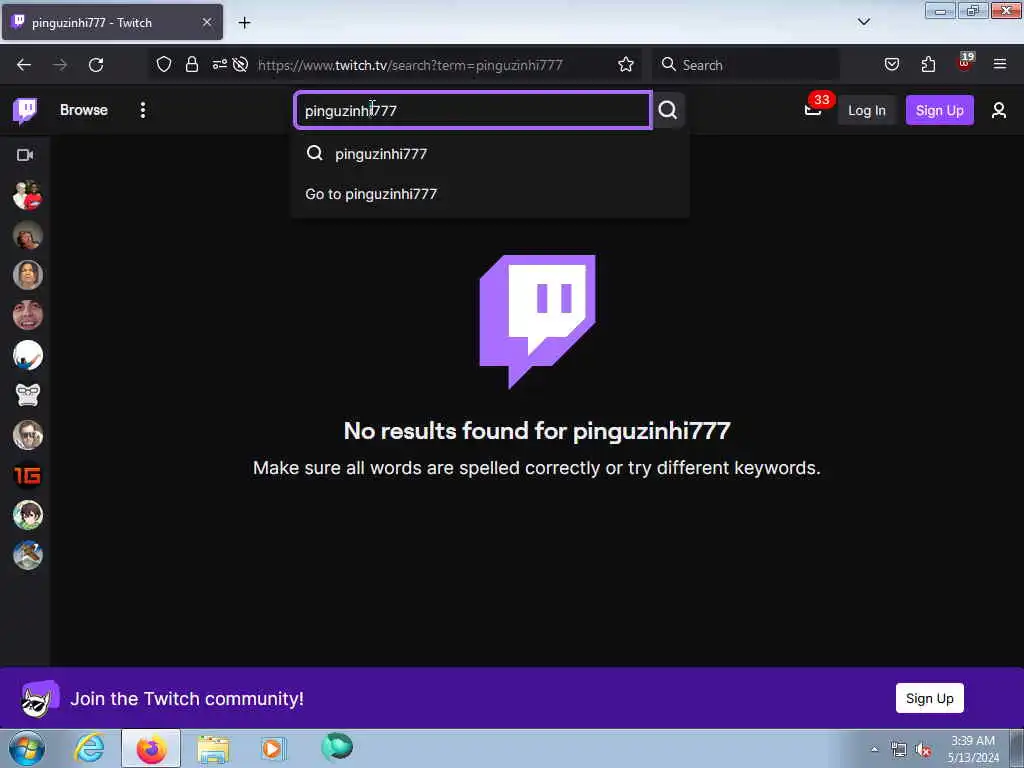Open site permissions icon in address bar

click(219, 64)
